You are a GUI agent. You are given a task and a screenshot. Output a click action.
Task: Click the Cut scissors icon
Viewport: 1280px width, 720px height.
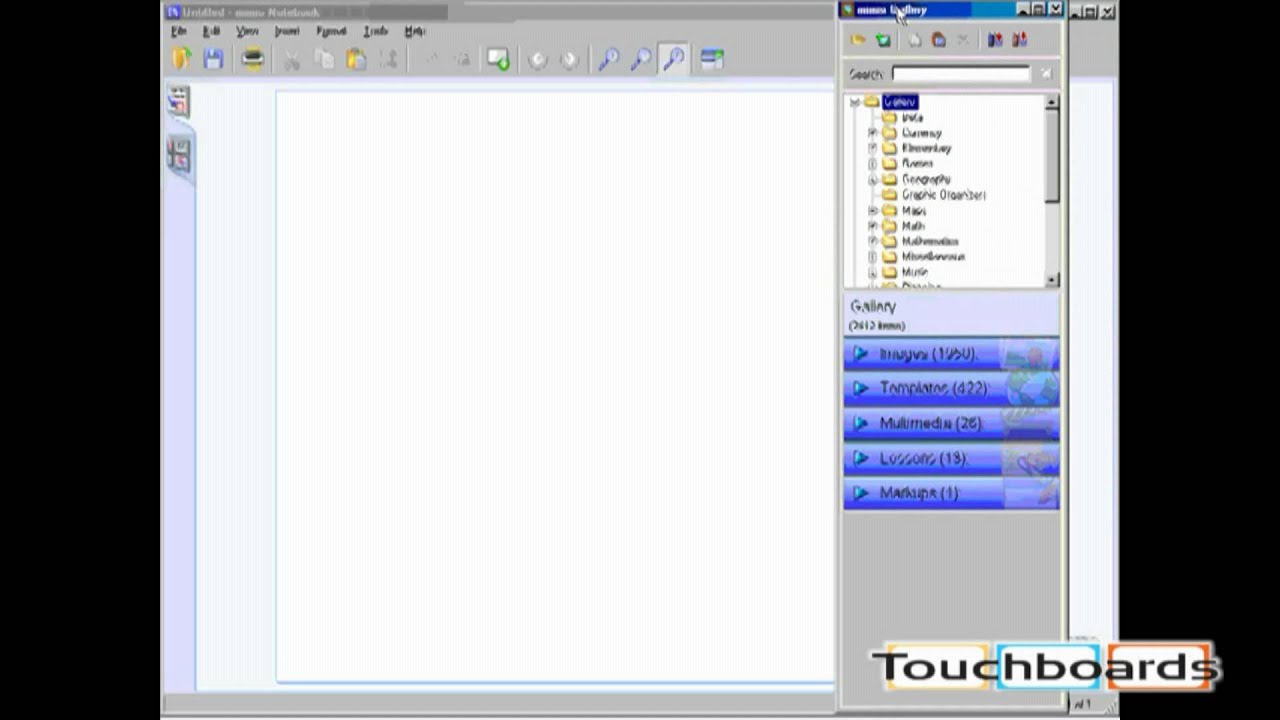pos(291,61)
